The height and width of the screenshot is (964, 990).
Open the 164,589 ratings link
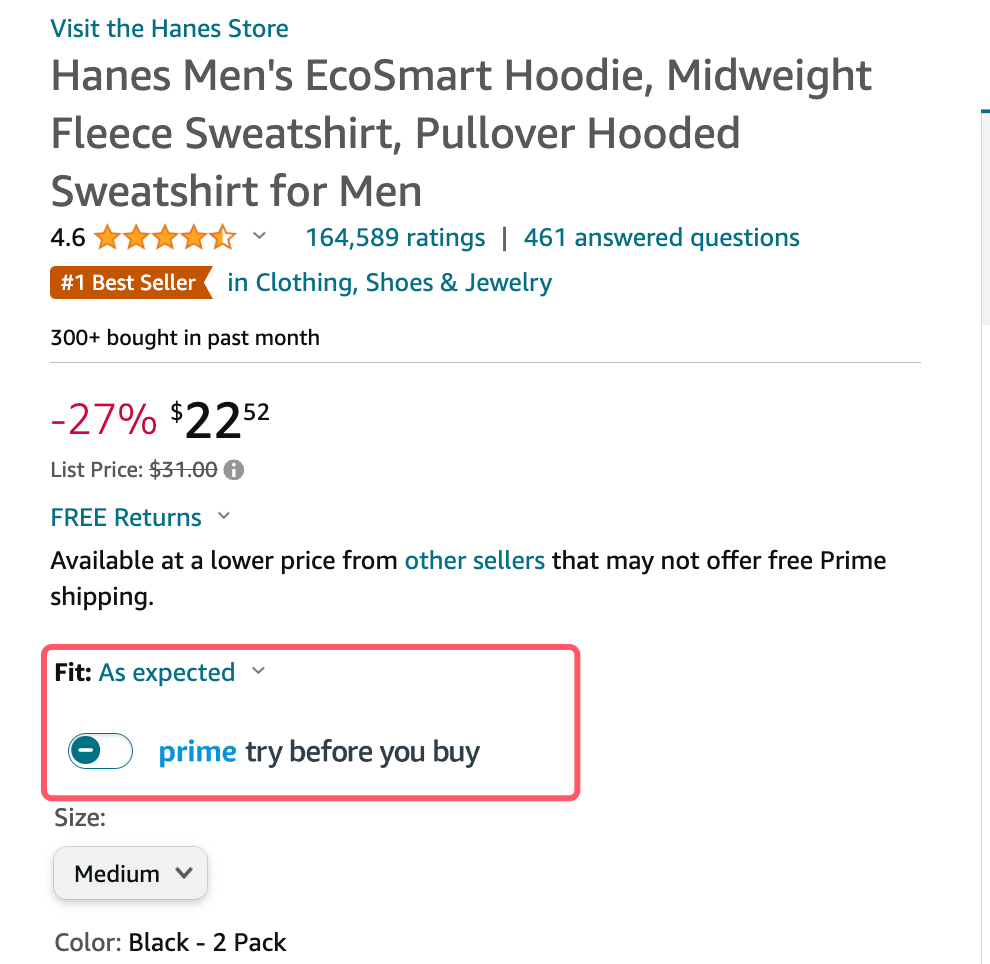tap(395, 238)
